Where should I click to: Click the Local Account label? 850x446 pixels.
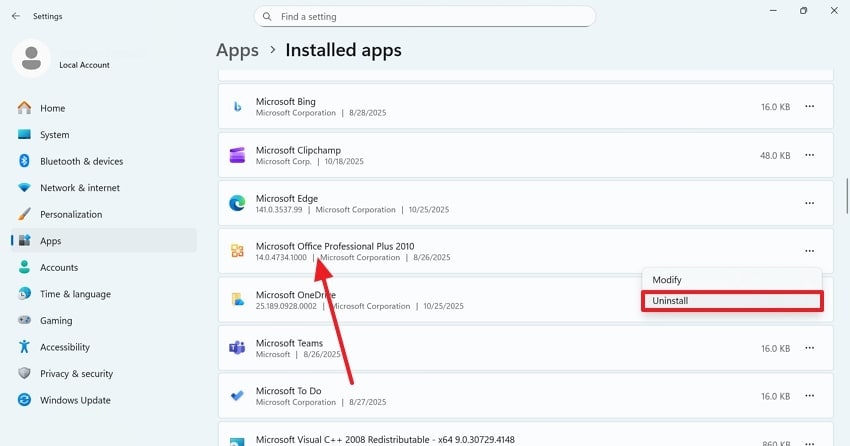(85, 65)
